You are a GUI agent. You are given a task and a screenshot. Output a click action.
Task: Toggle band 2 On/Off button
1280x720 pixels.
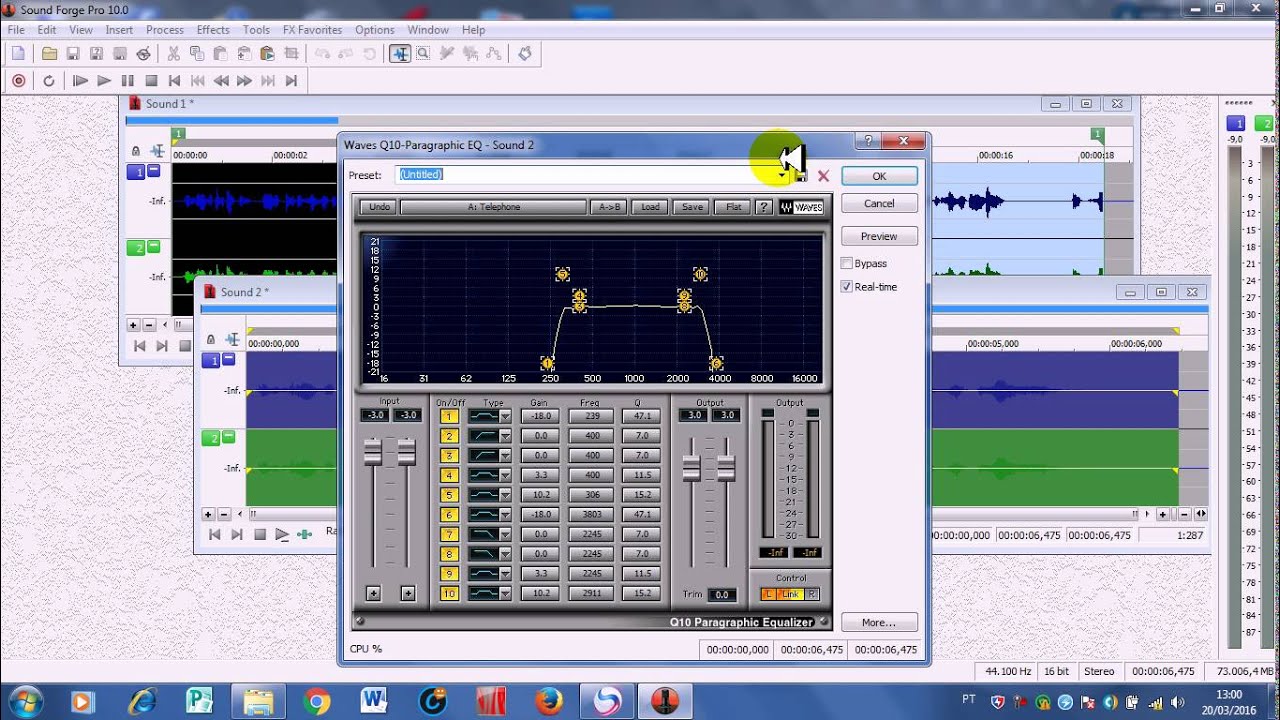[x=449, y=436]
